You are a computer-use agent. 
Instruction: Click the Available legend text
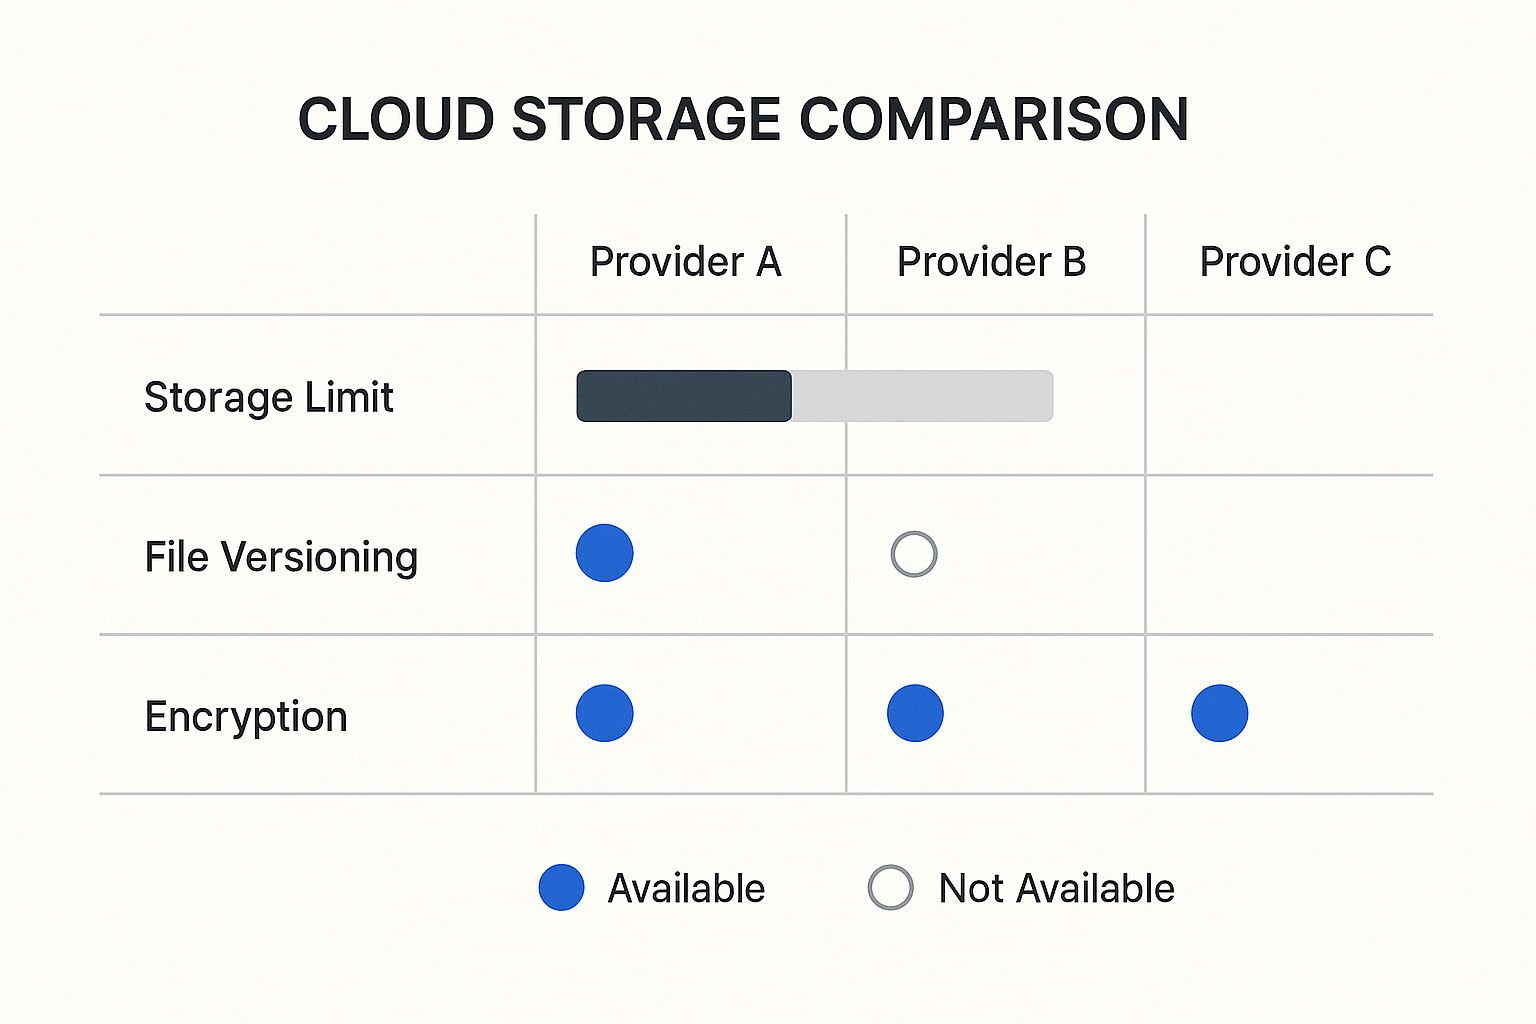click(x=686, y=889)
